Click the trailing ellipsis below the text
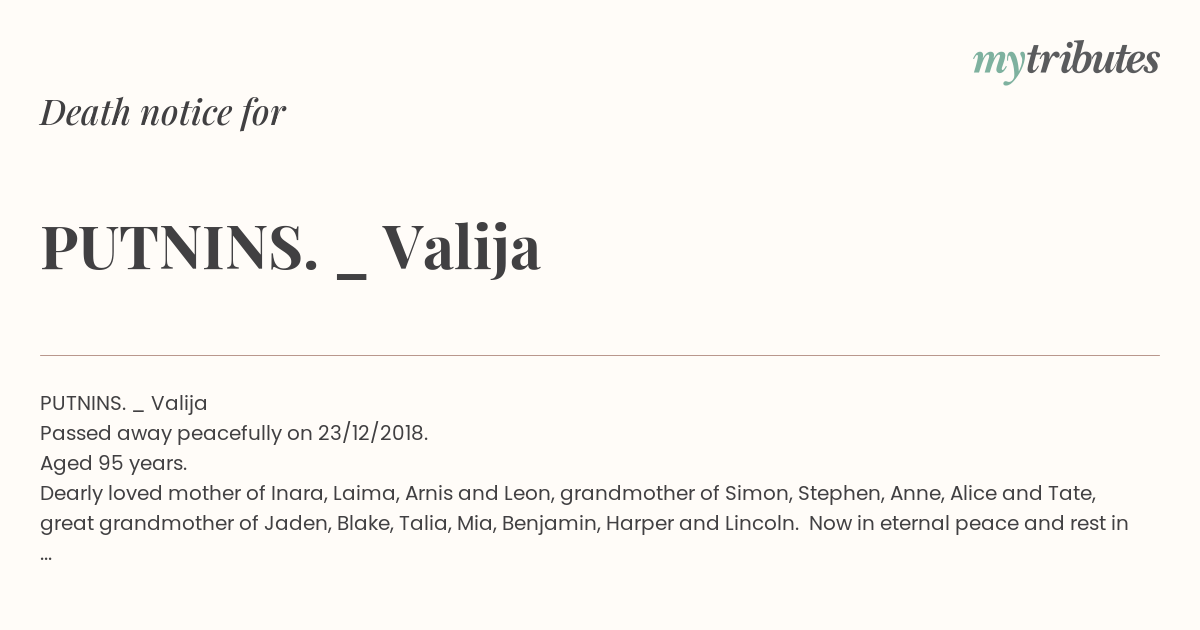 click(46, 553)
